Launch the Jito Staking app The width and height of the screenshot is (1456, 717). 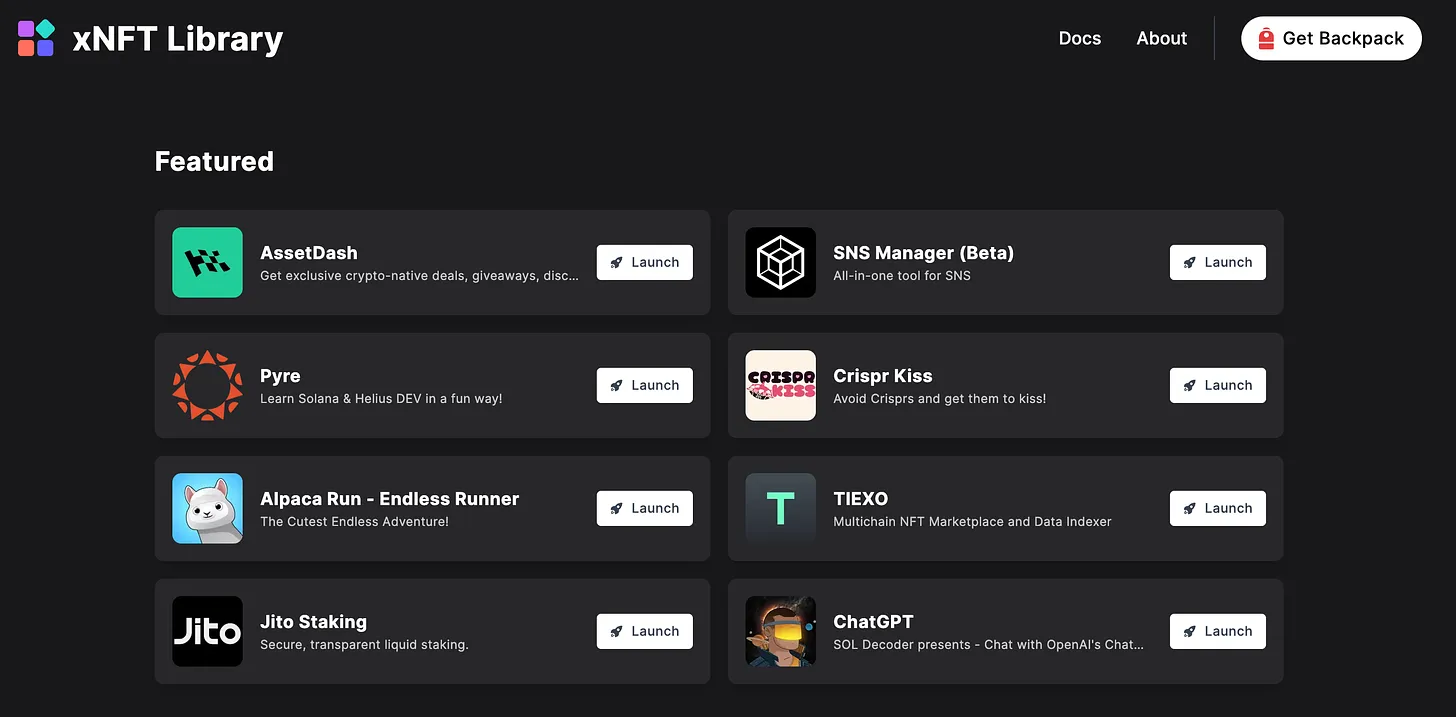644,631
